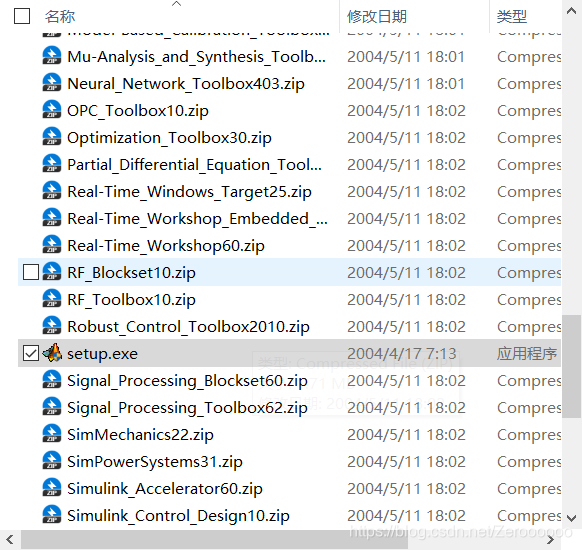
Task: Click the zip icon beside Simulink_Accelerator60.zip
Action: click(x=52, y=488)
